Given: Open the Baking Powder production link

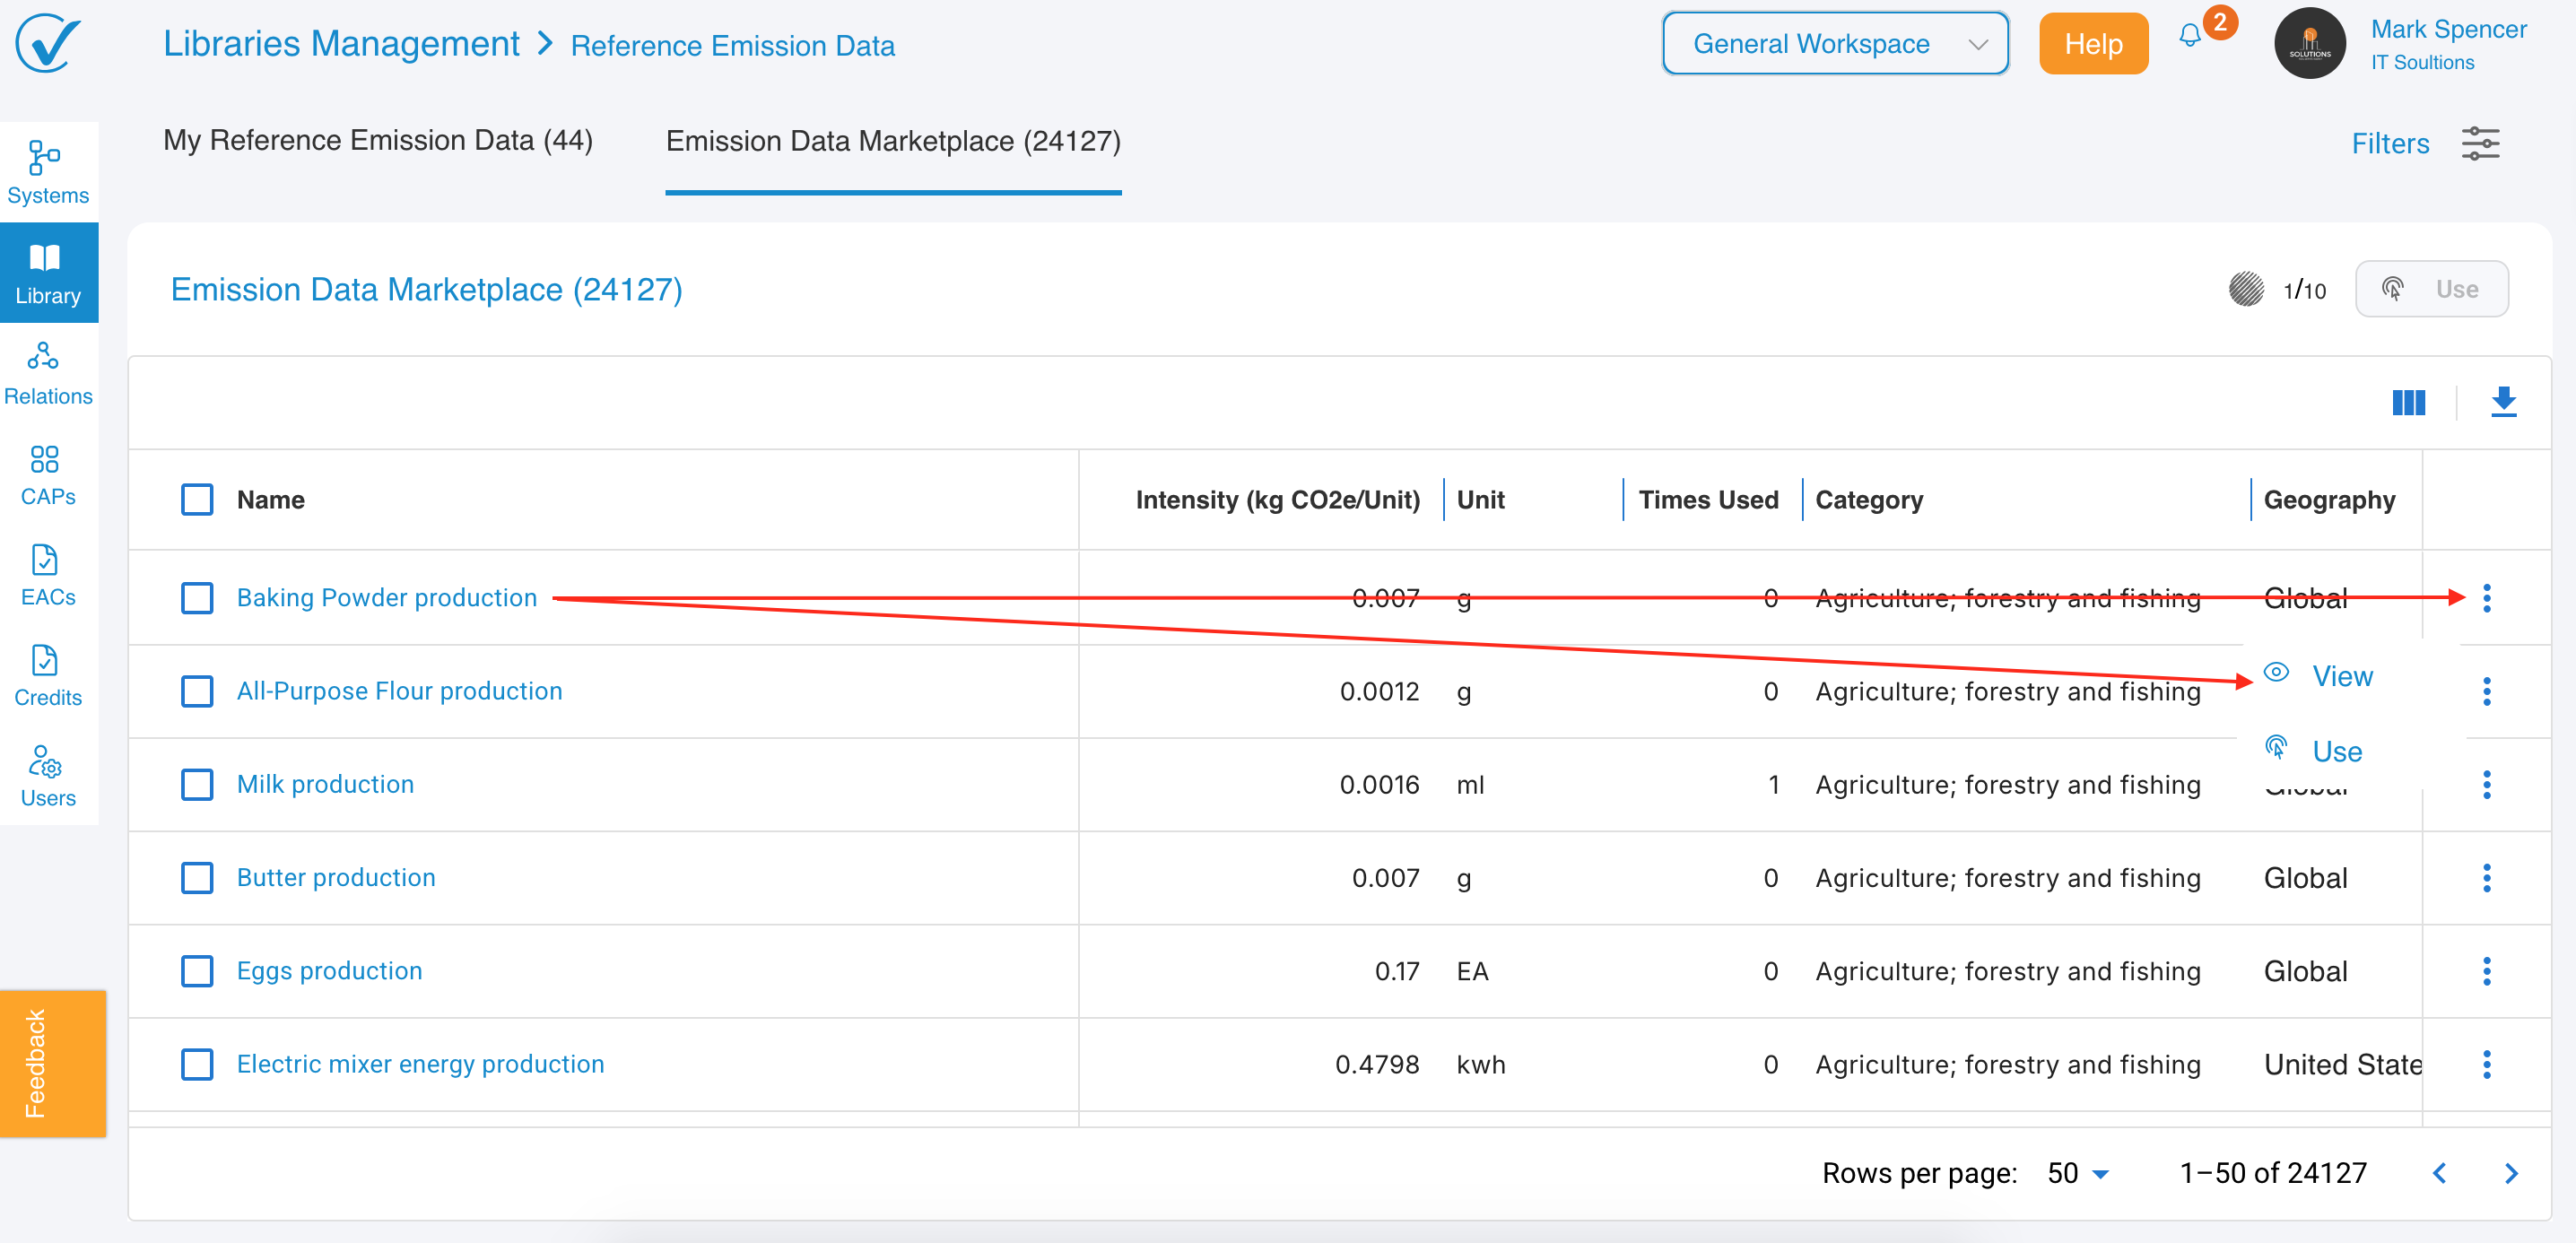Looking at the screenshot, I should pos(386,598).
